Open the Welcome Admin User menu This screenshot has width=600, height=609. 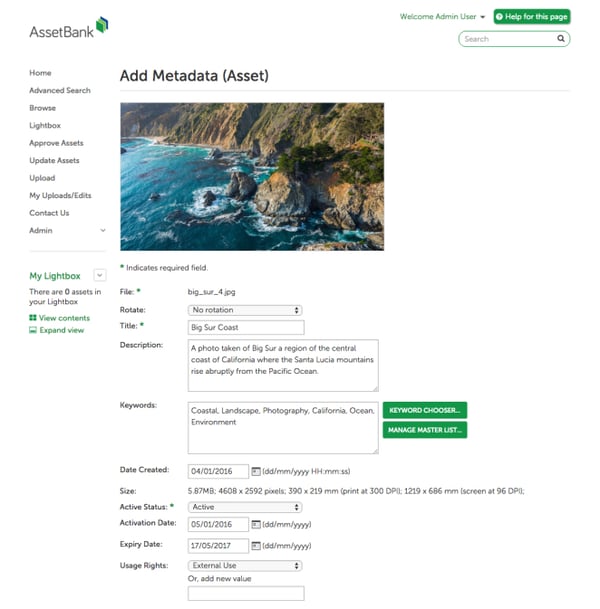[x=442, y=17]
